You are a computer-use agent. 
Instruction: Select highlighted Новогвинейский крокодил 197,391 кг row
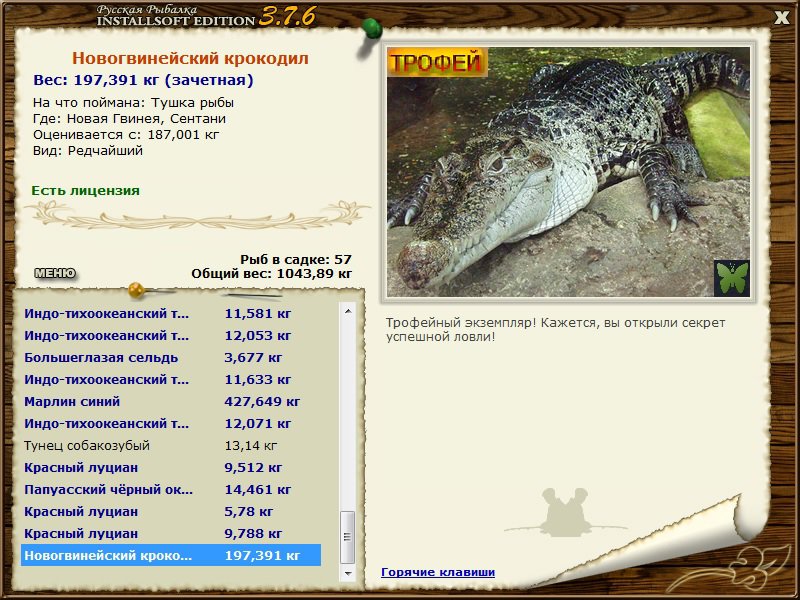tap(171, 555)
